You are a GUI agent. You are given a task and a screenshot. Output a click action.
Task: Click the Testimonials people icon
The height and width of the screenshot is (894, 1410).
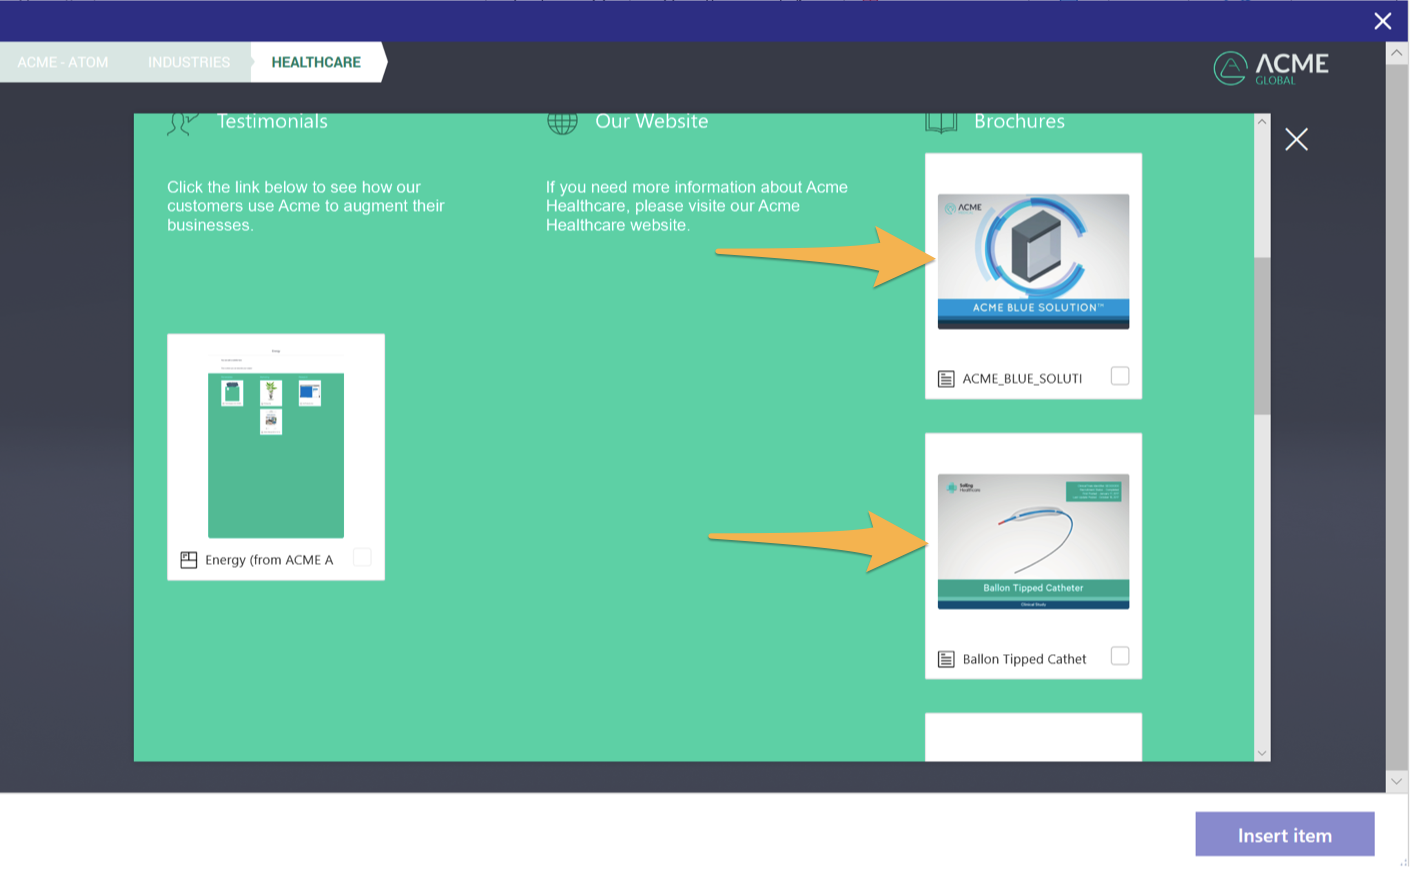(x=183, y=123)
